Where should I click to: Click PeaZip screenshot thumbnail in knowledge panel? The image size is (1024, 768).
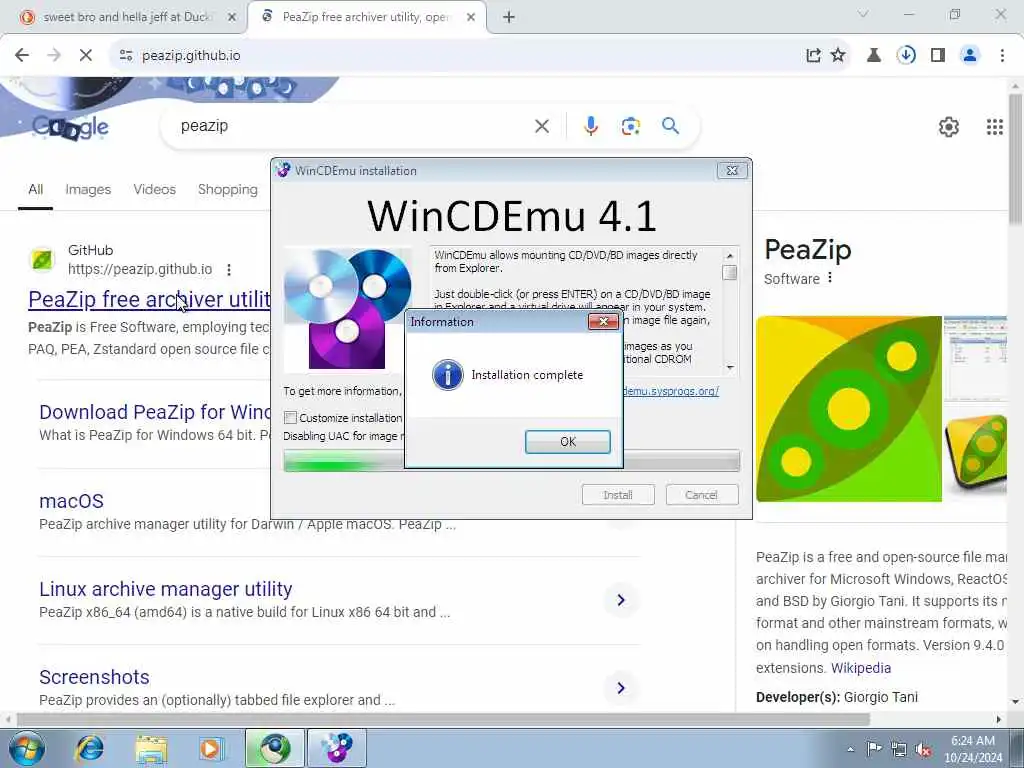pos(976,359)
